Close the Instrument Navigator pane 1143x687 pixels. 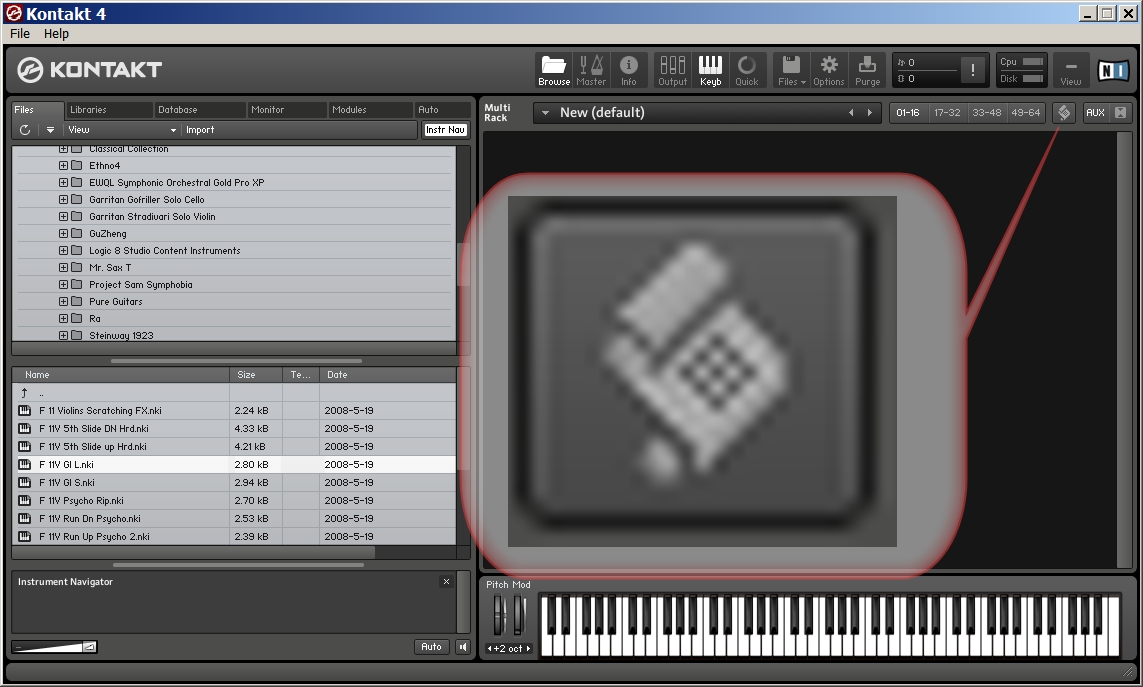pos(446,581)
